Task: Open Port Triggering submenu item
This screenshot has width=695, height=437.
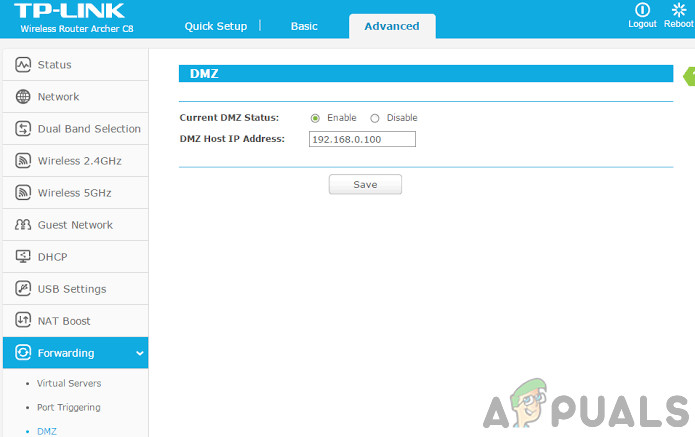Action: click(x=69, y=407)
